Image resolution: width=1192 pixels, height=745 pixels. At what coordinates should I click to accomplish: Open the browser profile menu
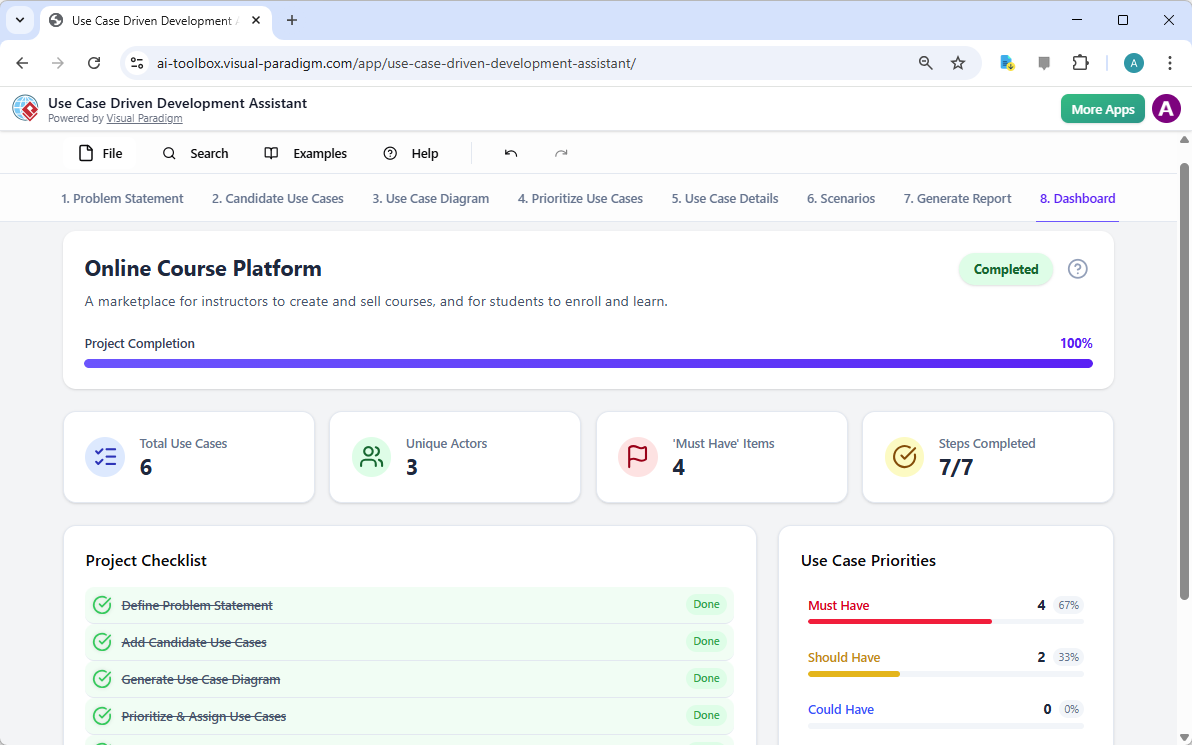pos(1133,62)
